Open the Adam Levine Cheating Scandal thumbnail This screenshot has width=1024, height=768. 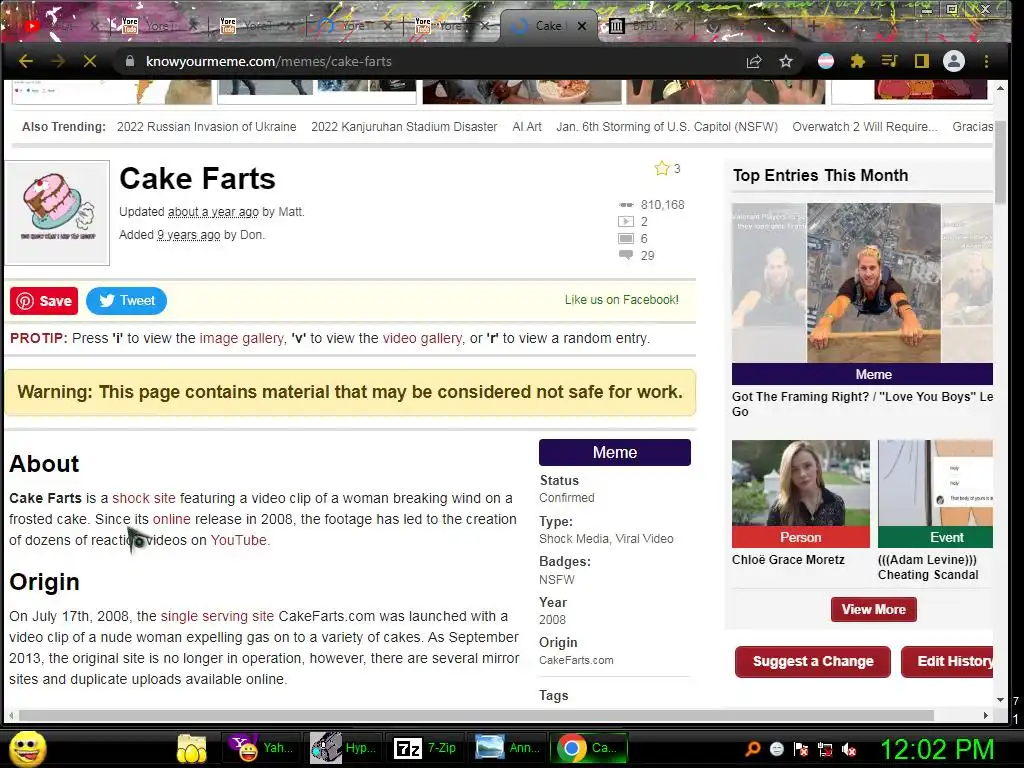(935, 483)
